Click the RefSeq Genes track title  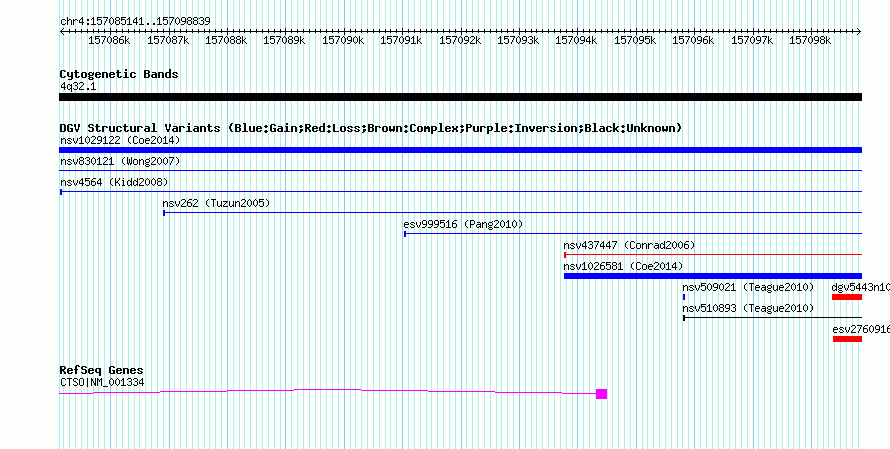pyautogui.click(x=102, y=371)
